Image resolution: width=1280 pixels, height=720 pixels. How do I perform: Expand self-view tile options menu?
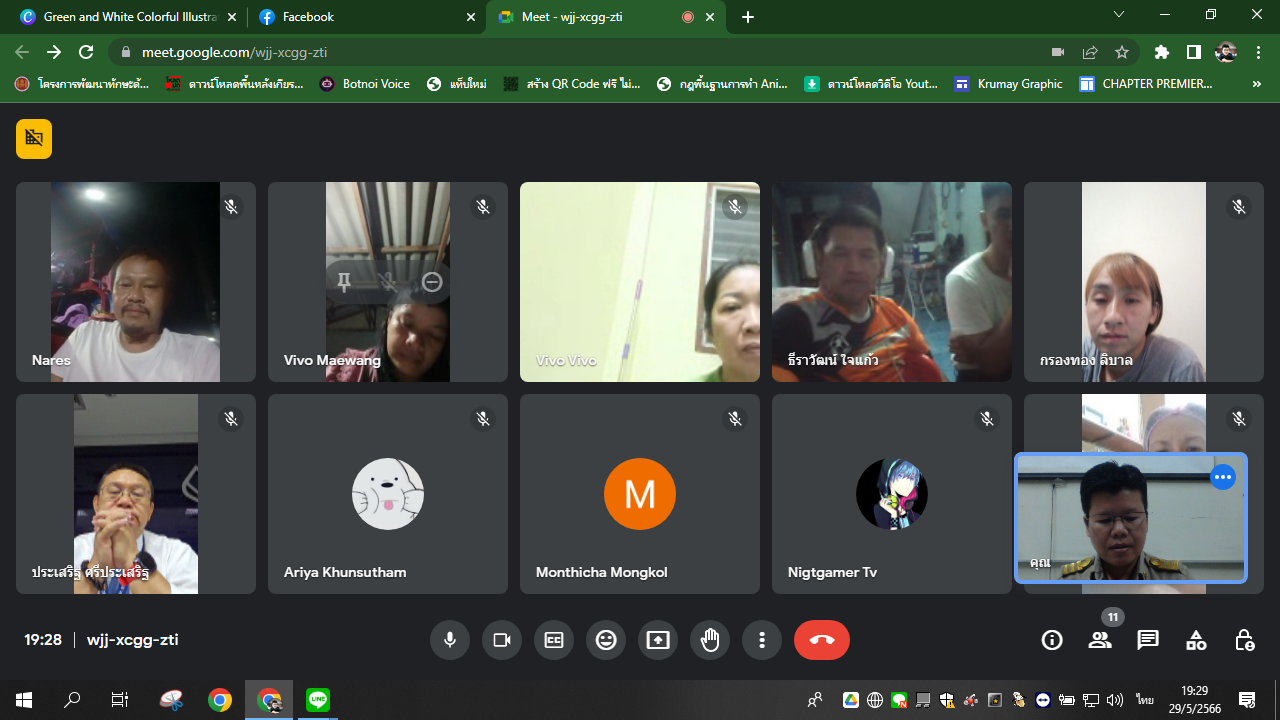pos(1223,477)
